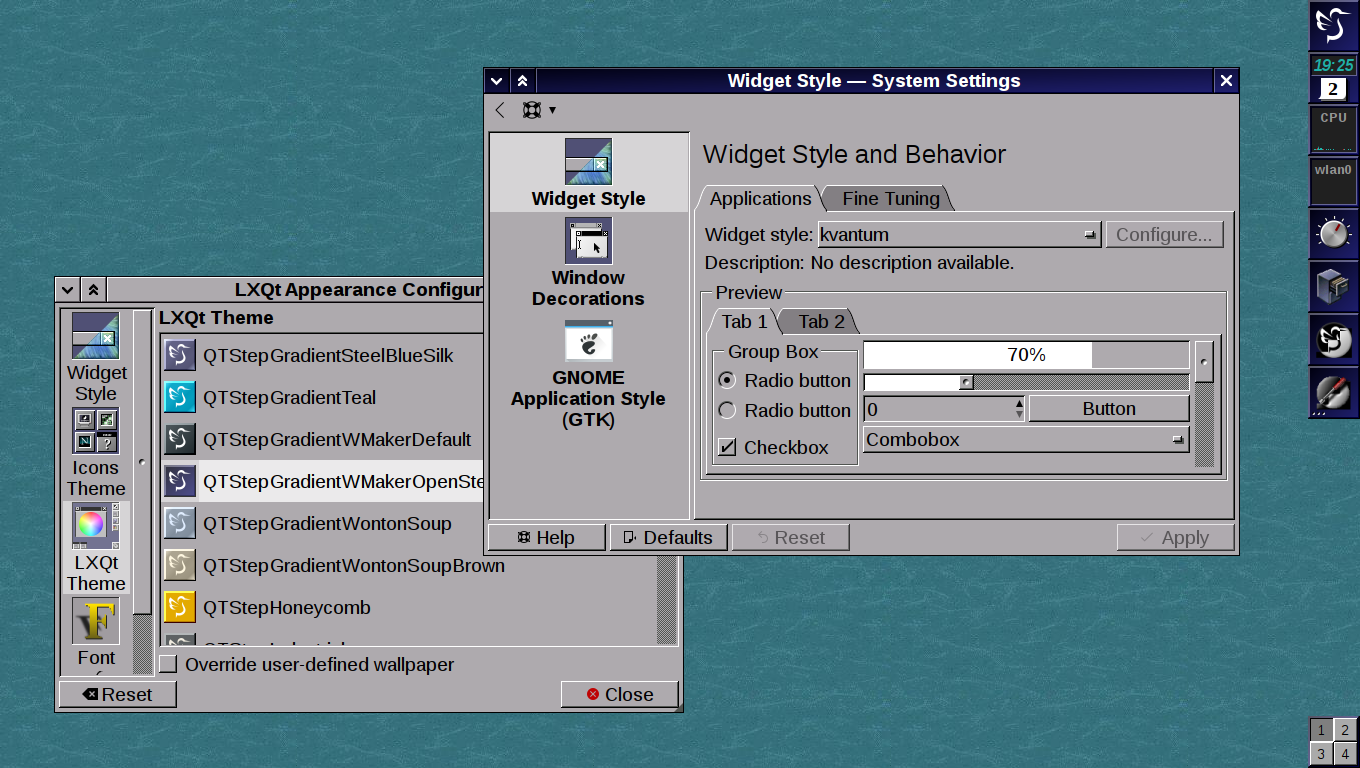Click the clock and date dockapp
The height and width of the screenshot is (768, 1360).
click(1334, 78)
